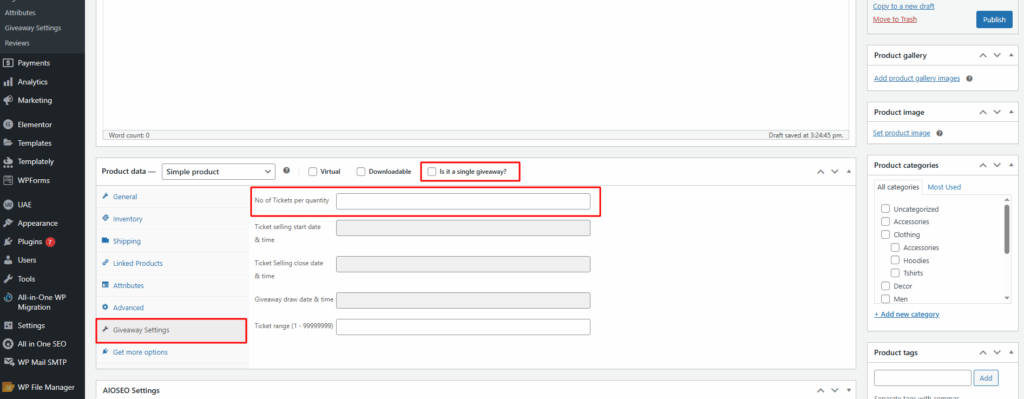This screenshot has width=1024, height=399.
Task: Tick the Virtual checkbox
Action: click(x=313, y=172)
